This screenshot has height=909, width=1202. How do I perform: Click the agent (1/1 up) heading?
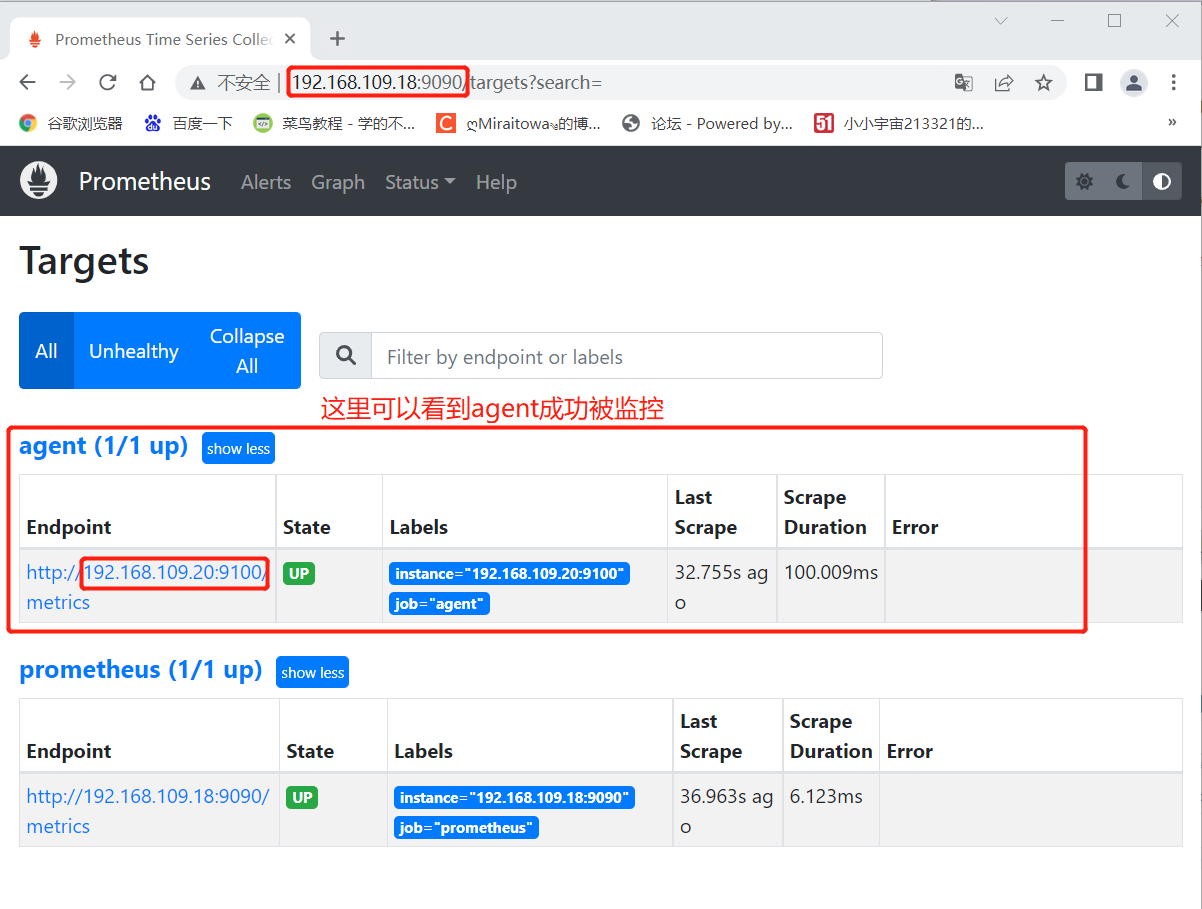tap(104, 446)
